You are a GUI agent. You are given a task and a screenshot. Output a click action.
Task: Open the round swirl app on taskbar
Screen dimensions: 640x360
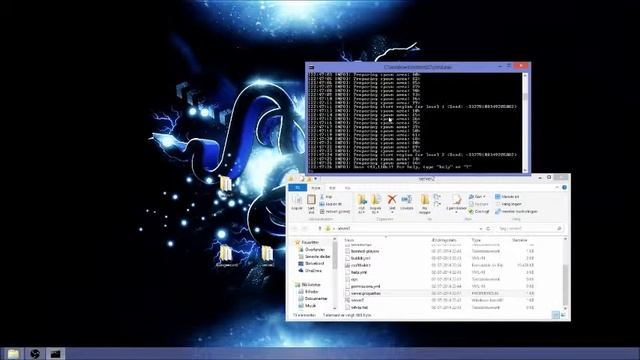click(35, 353)
